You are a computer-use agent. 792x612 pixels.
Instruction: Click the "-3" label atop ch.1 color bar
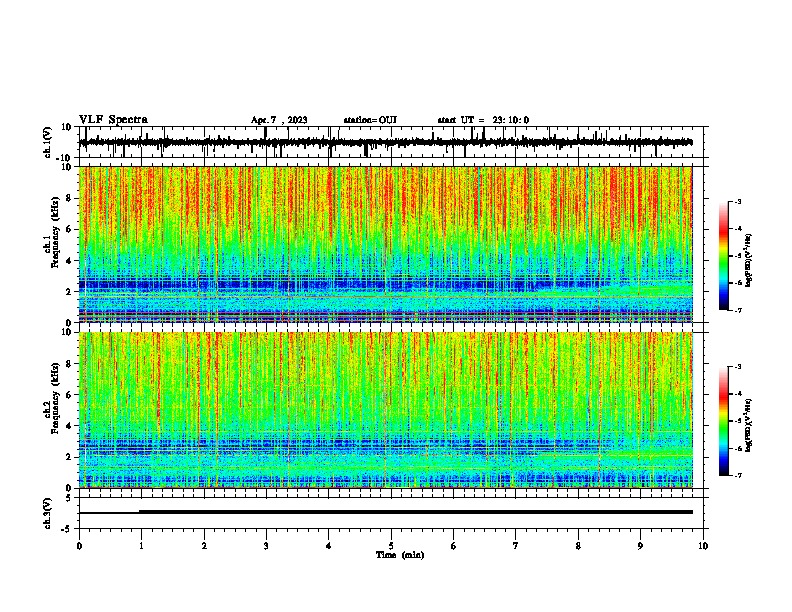pos(737,201)
